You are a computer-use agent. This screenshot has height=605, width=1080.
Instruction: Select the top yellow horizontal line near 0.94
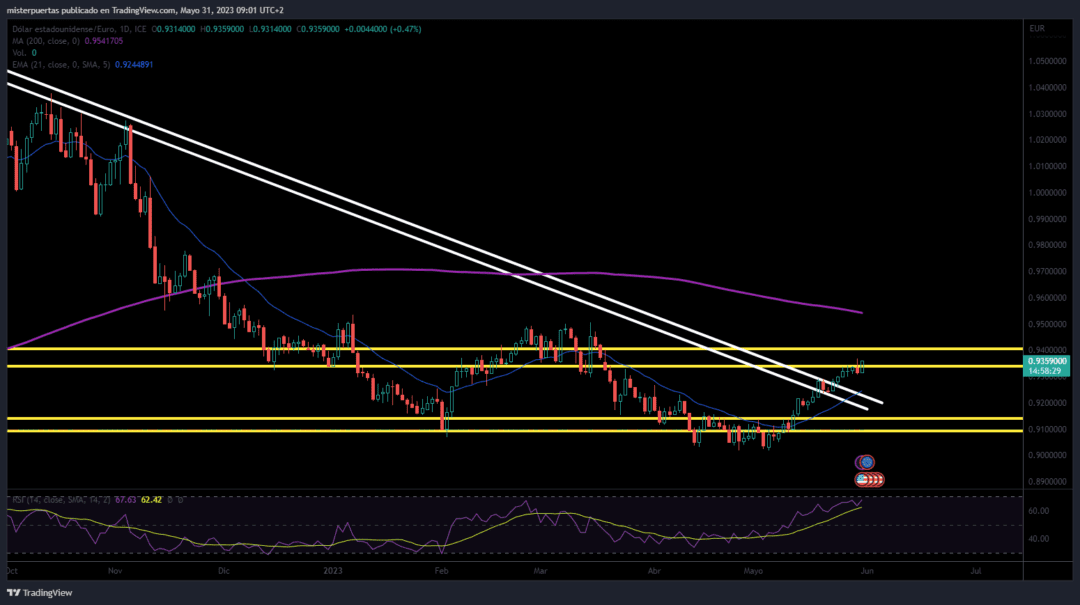click(515, 349)
